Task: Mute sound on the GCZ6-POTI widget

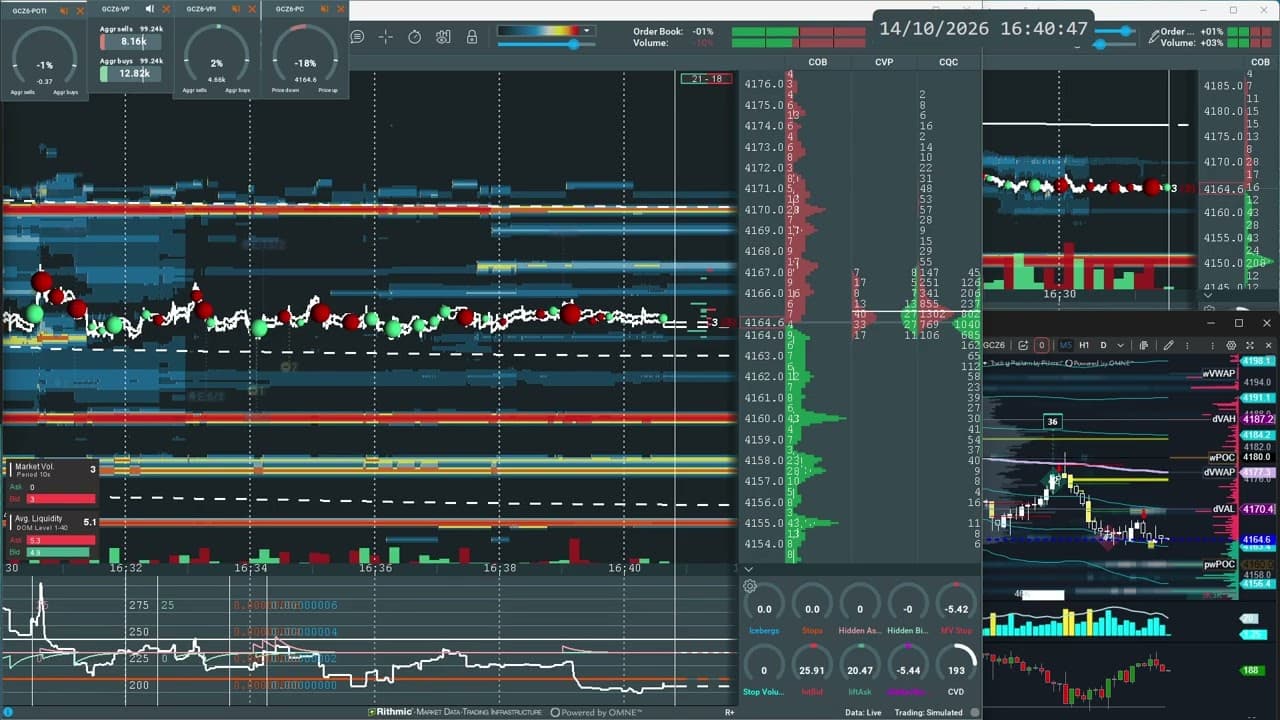Action: tap(64, 10)
